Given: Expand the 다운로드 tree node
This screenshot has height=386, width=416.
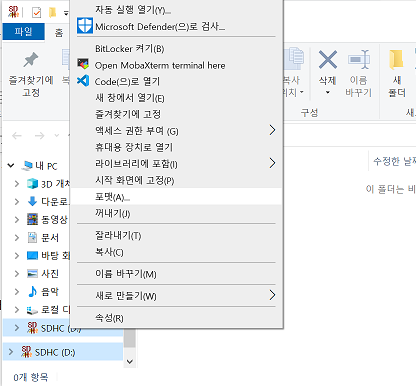Looking at the screenshot, I should click(x=17, y=201).
